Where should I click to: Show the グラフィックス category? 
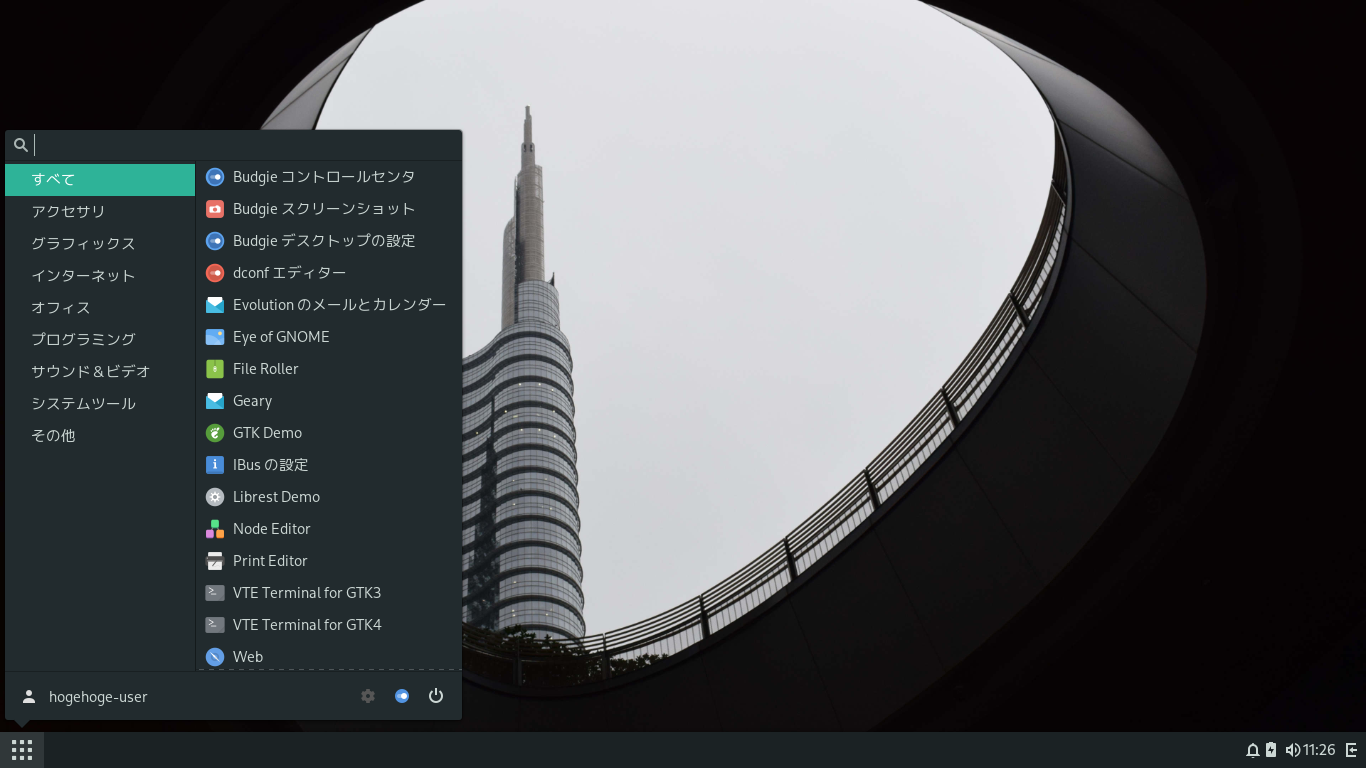100,244
